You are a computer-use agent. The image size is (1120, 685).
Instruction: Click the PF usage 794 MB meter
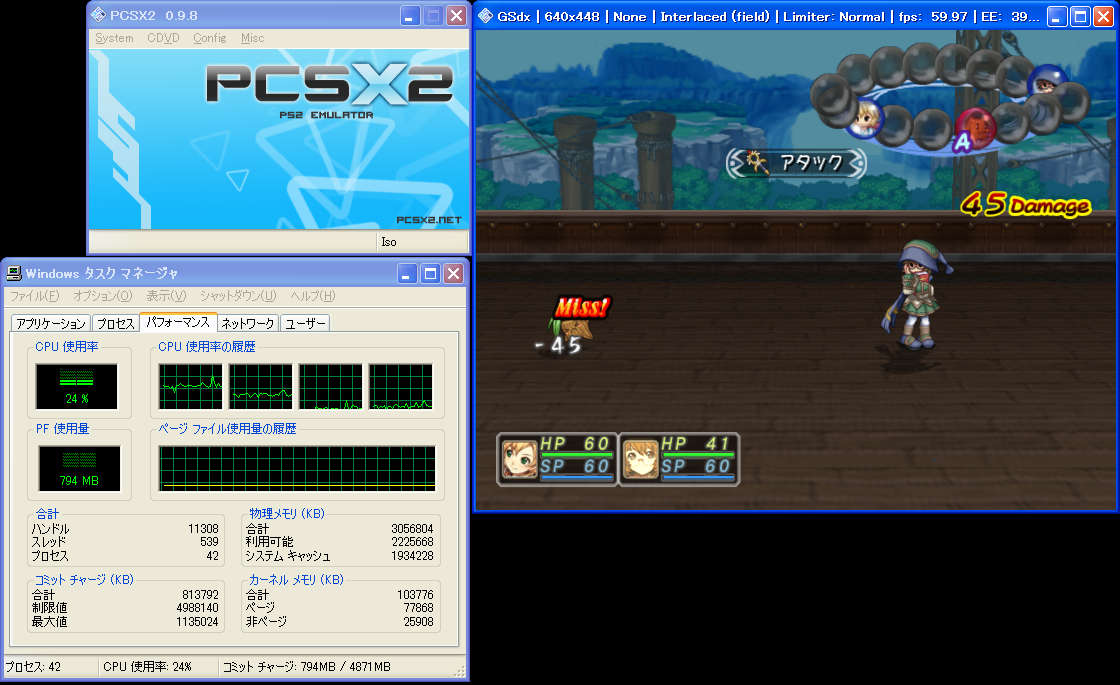point(79,469)
